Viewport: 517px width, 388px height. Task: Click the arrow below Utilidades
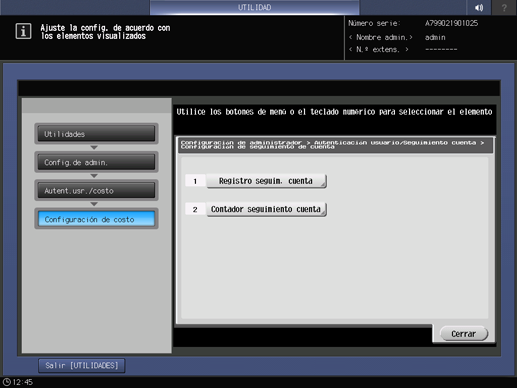click(94, 147)
